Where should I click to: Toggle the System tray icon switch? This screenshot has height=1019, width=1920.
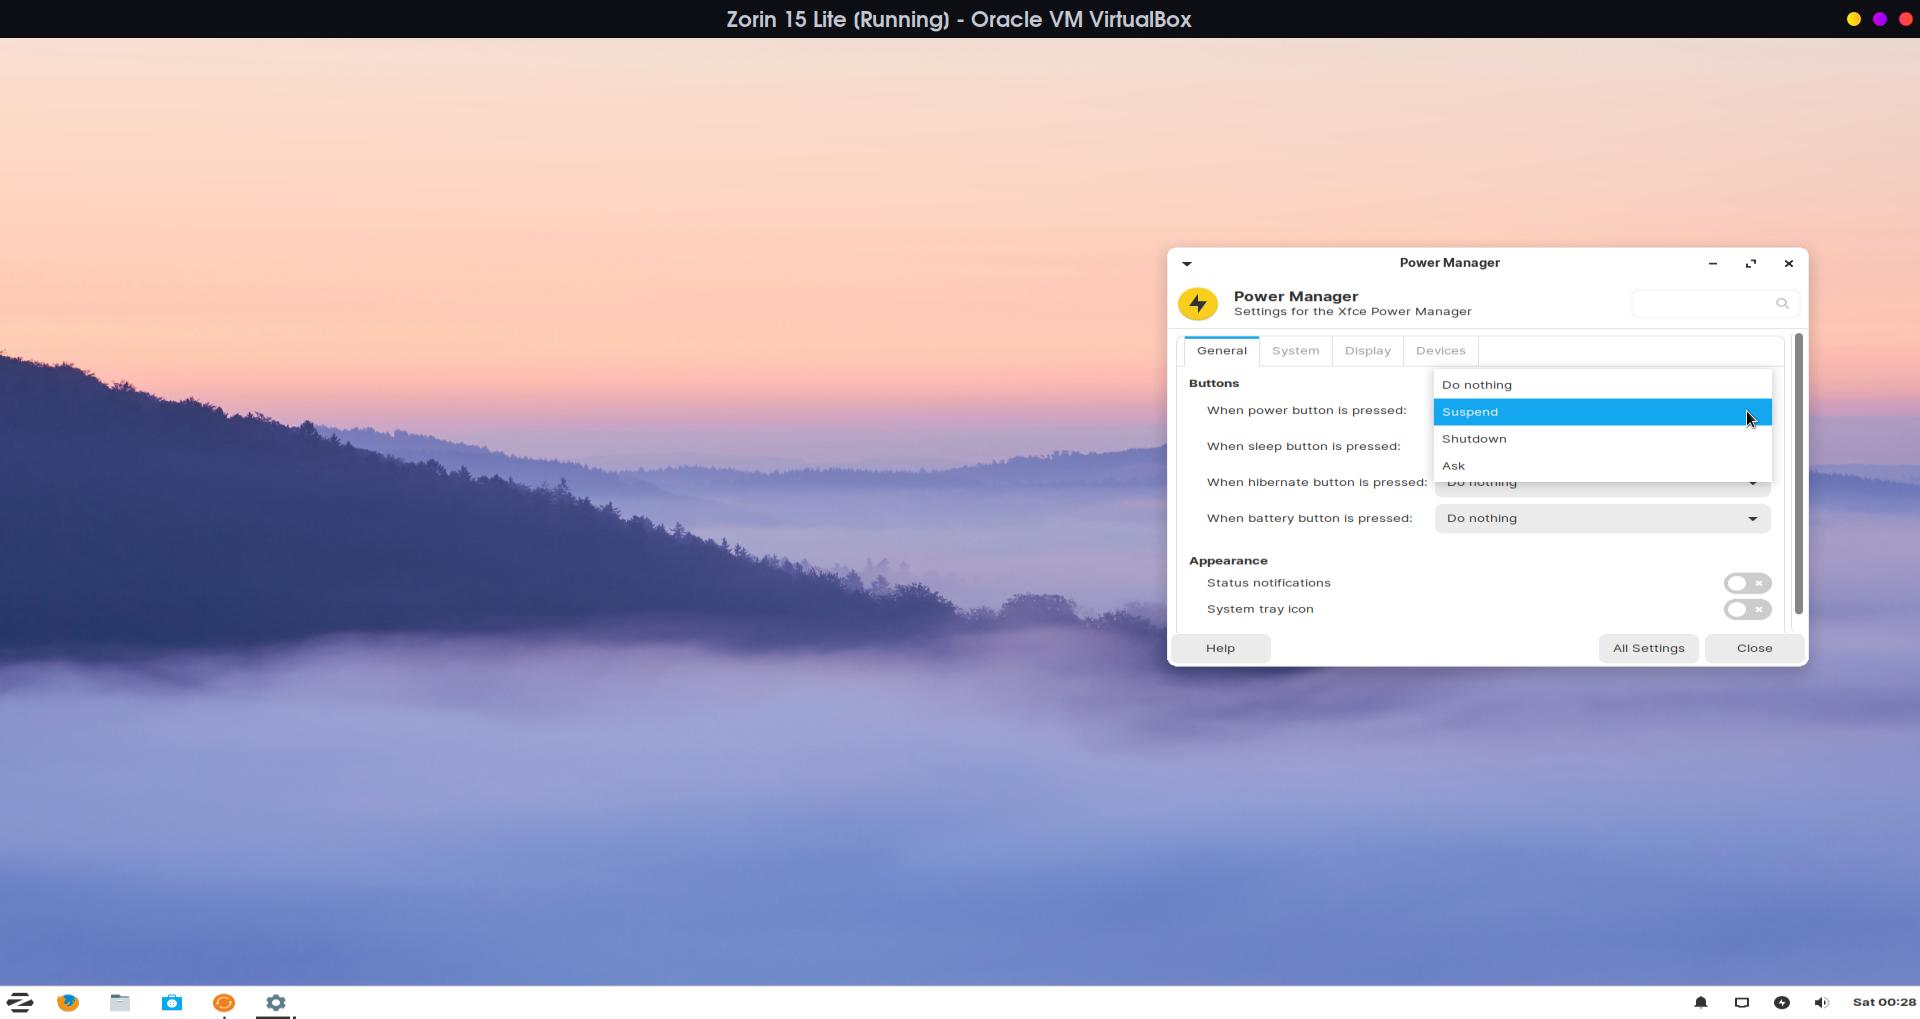pos(1746,609)
